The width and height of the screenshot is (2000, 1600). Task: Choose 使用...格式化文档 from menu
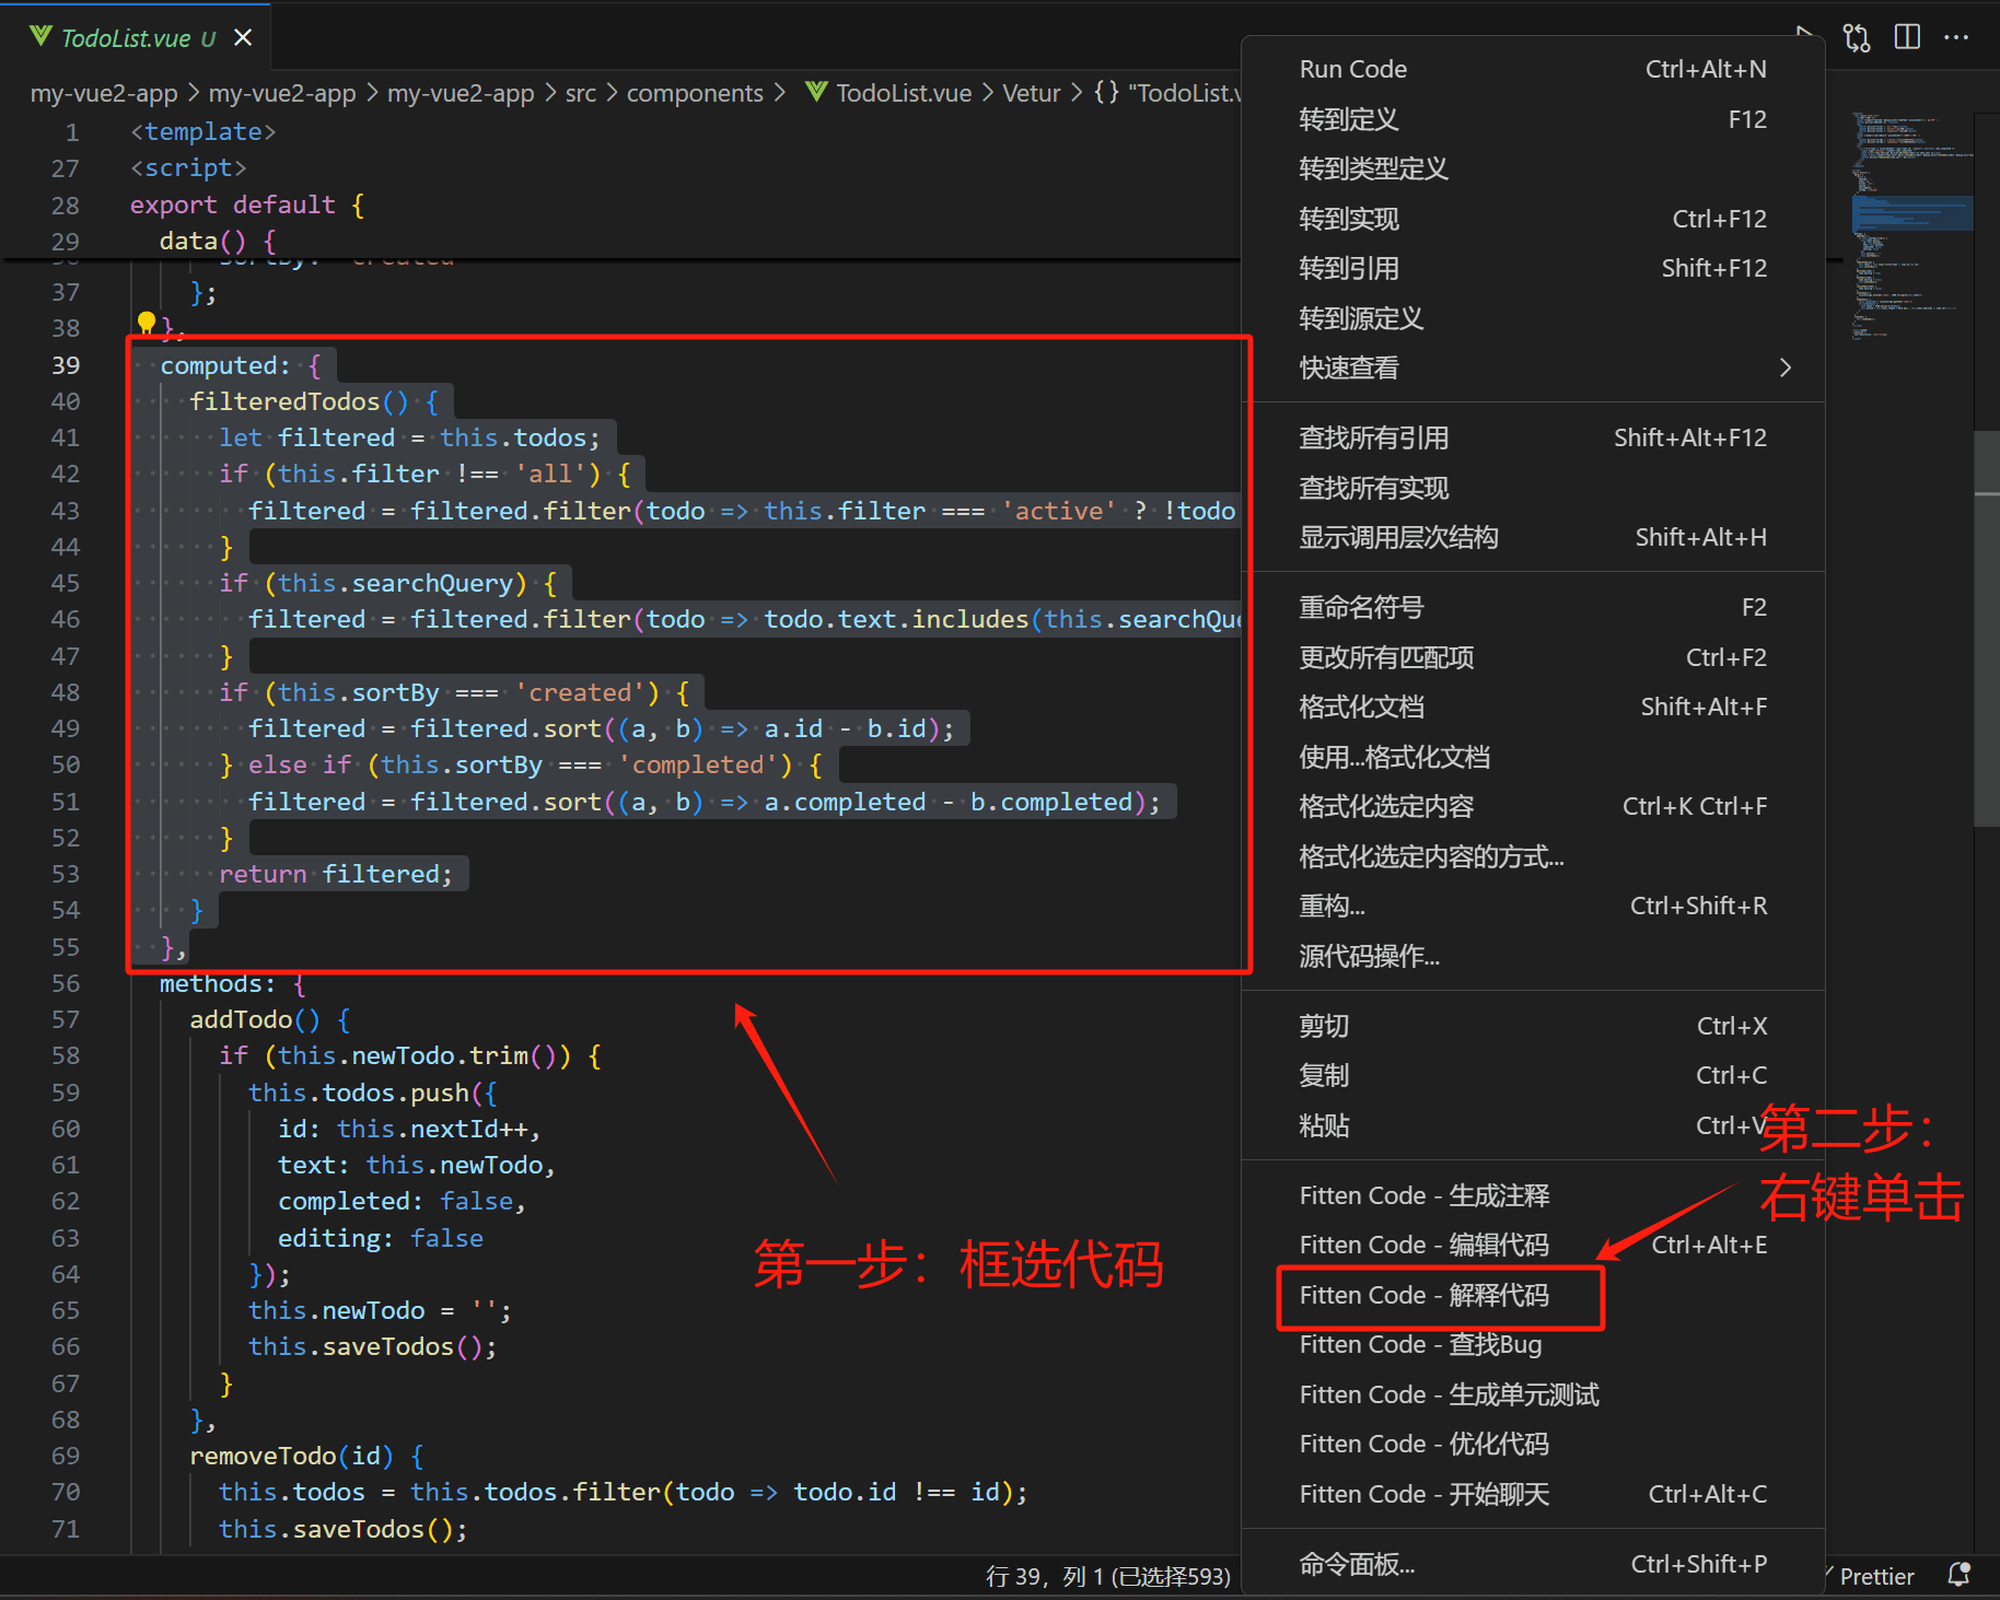(1533, 757)
